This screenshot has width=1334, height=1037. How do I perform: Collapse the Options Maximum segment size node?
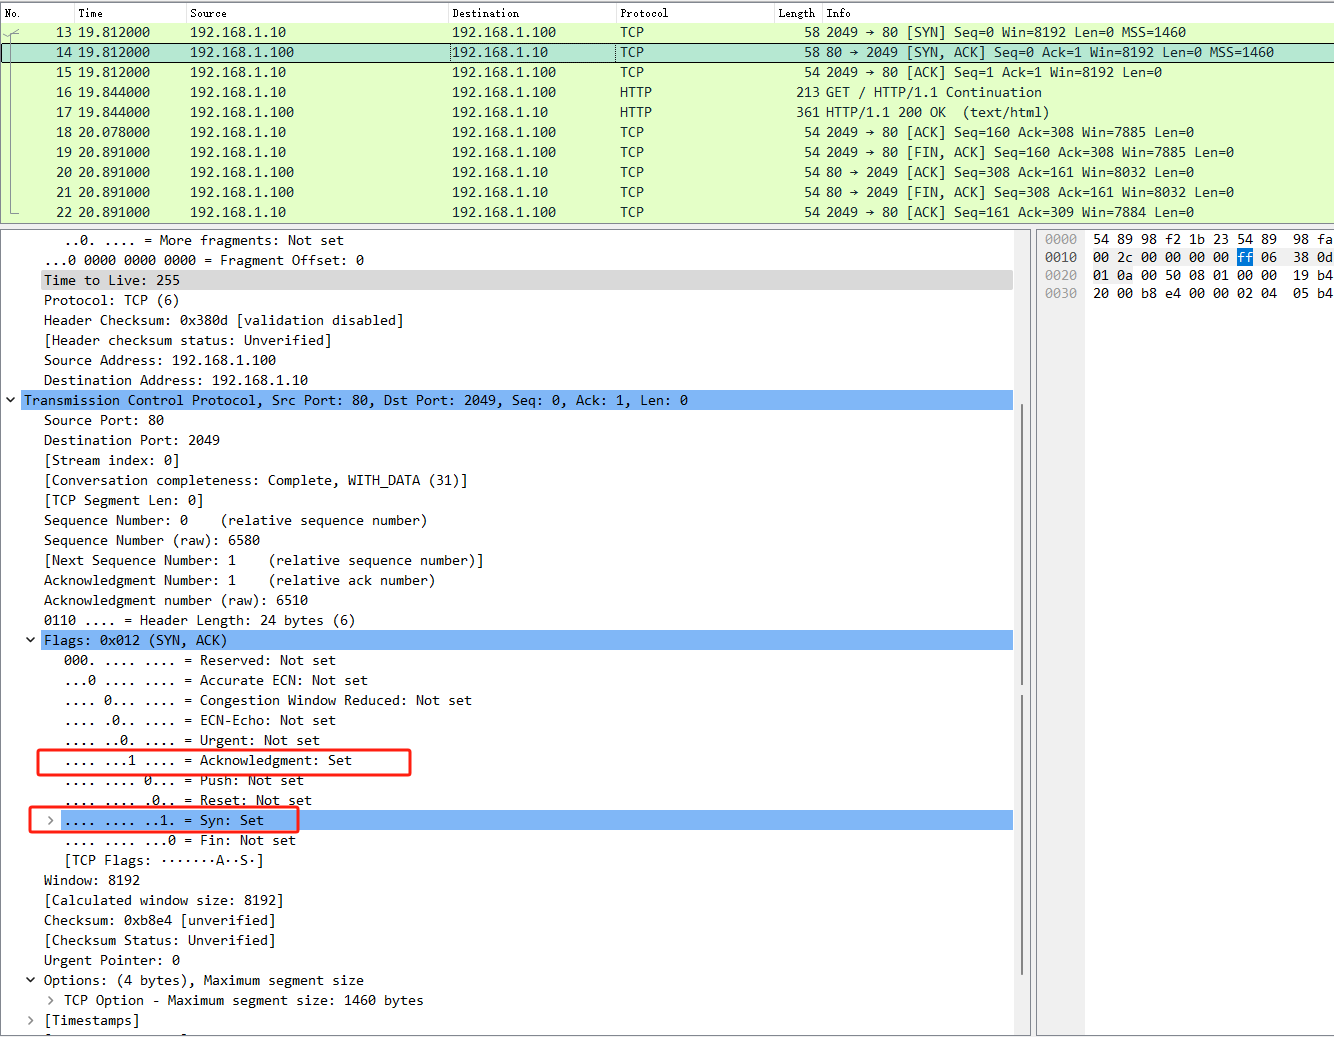coord(31,980)
